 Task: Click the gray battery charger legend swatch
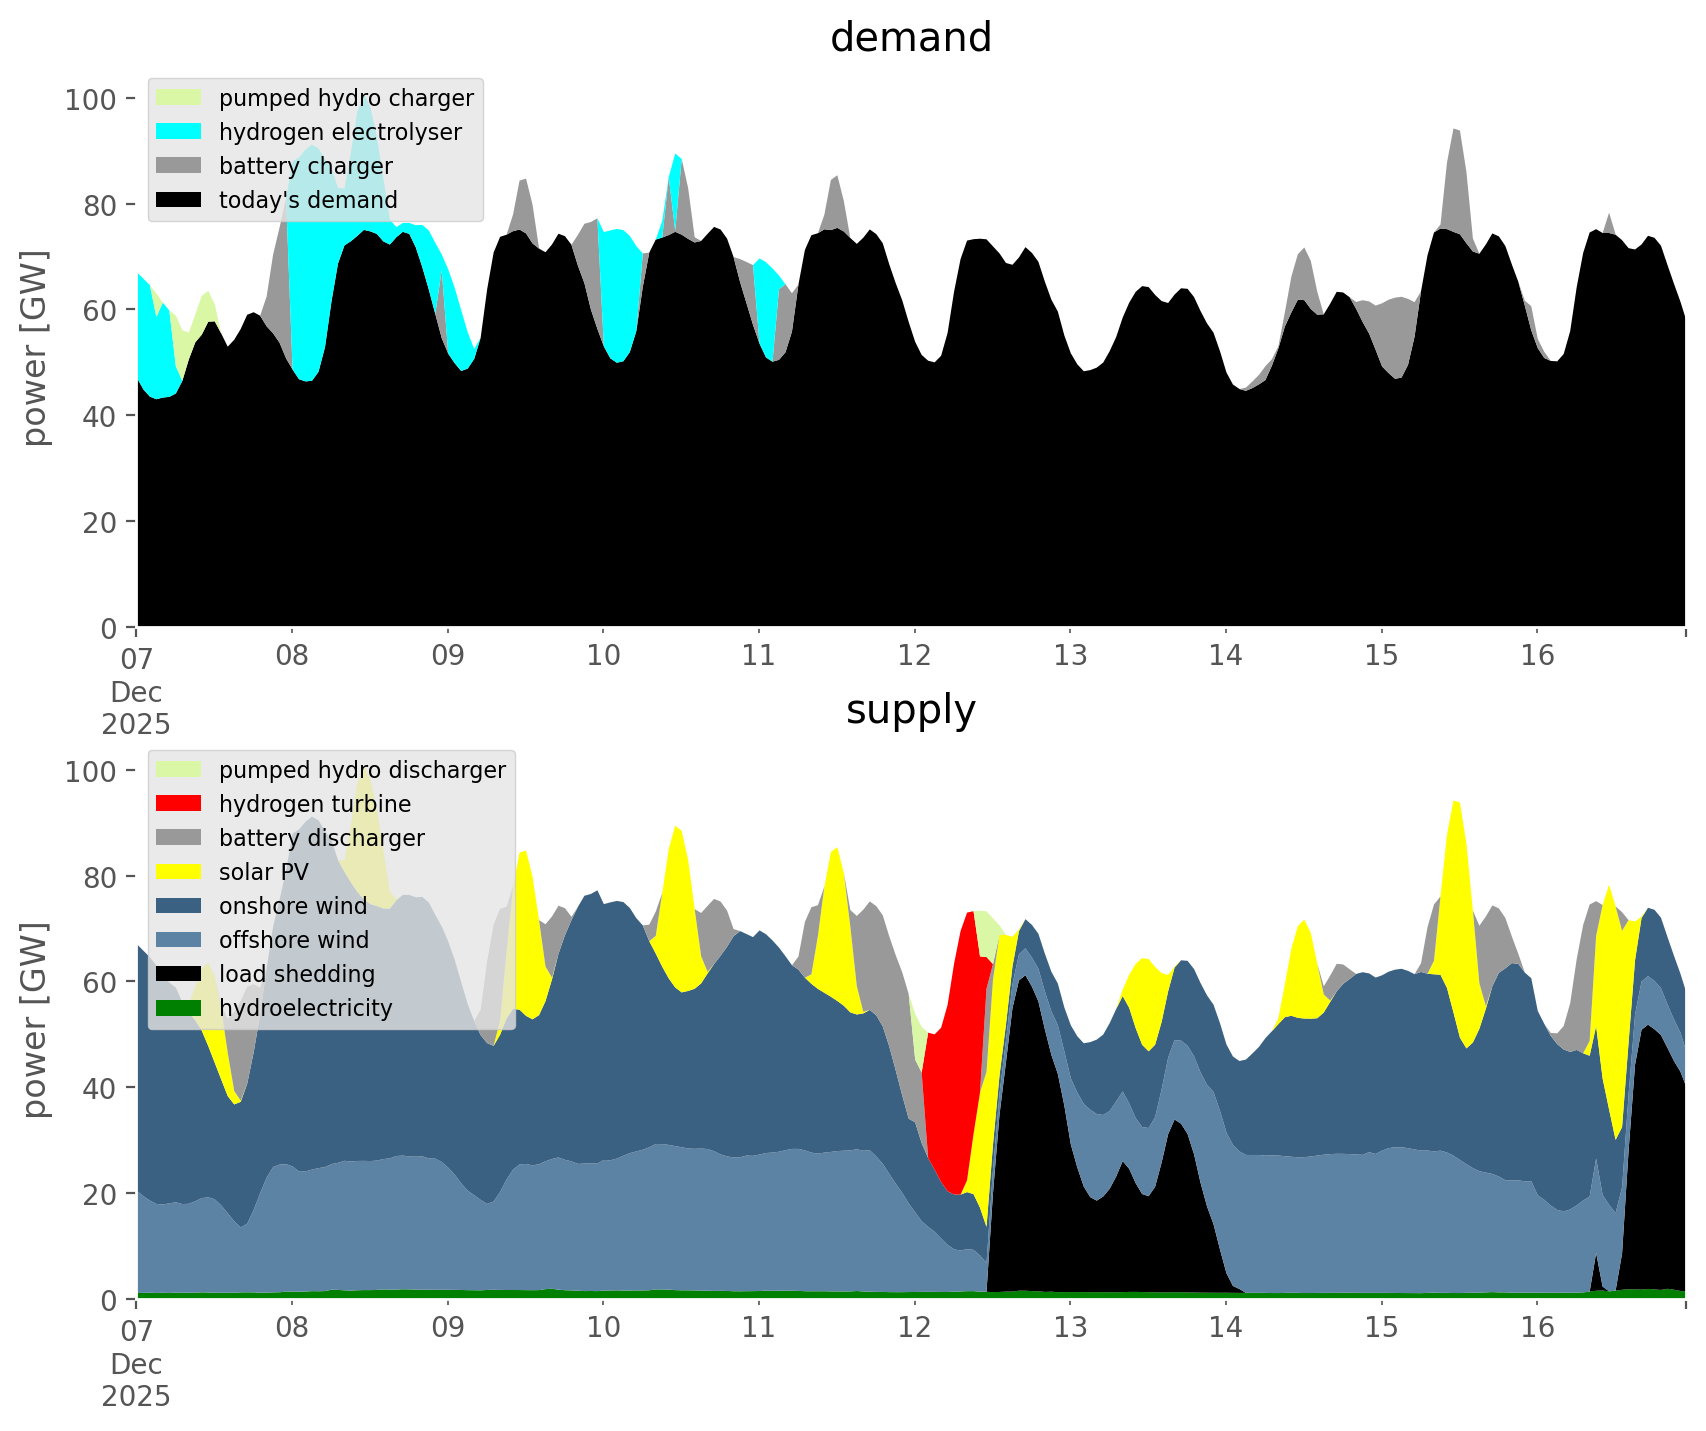pyautogui.click(x=179, y=166)
